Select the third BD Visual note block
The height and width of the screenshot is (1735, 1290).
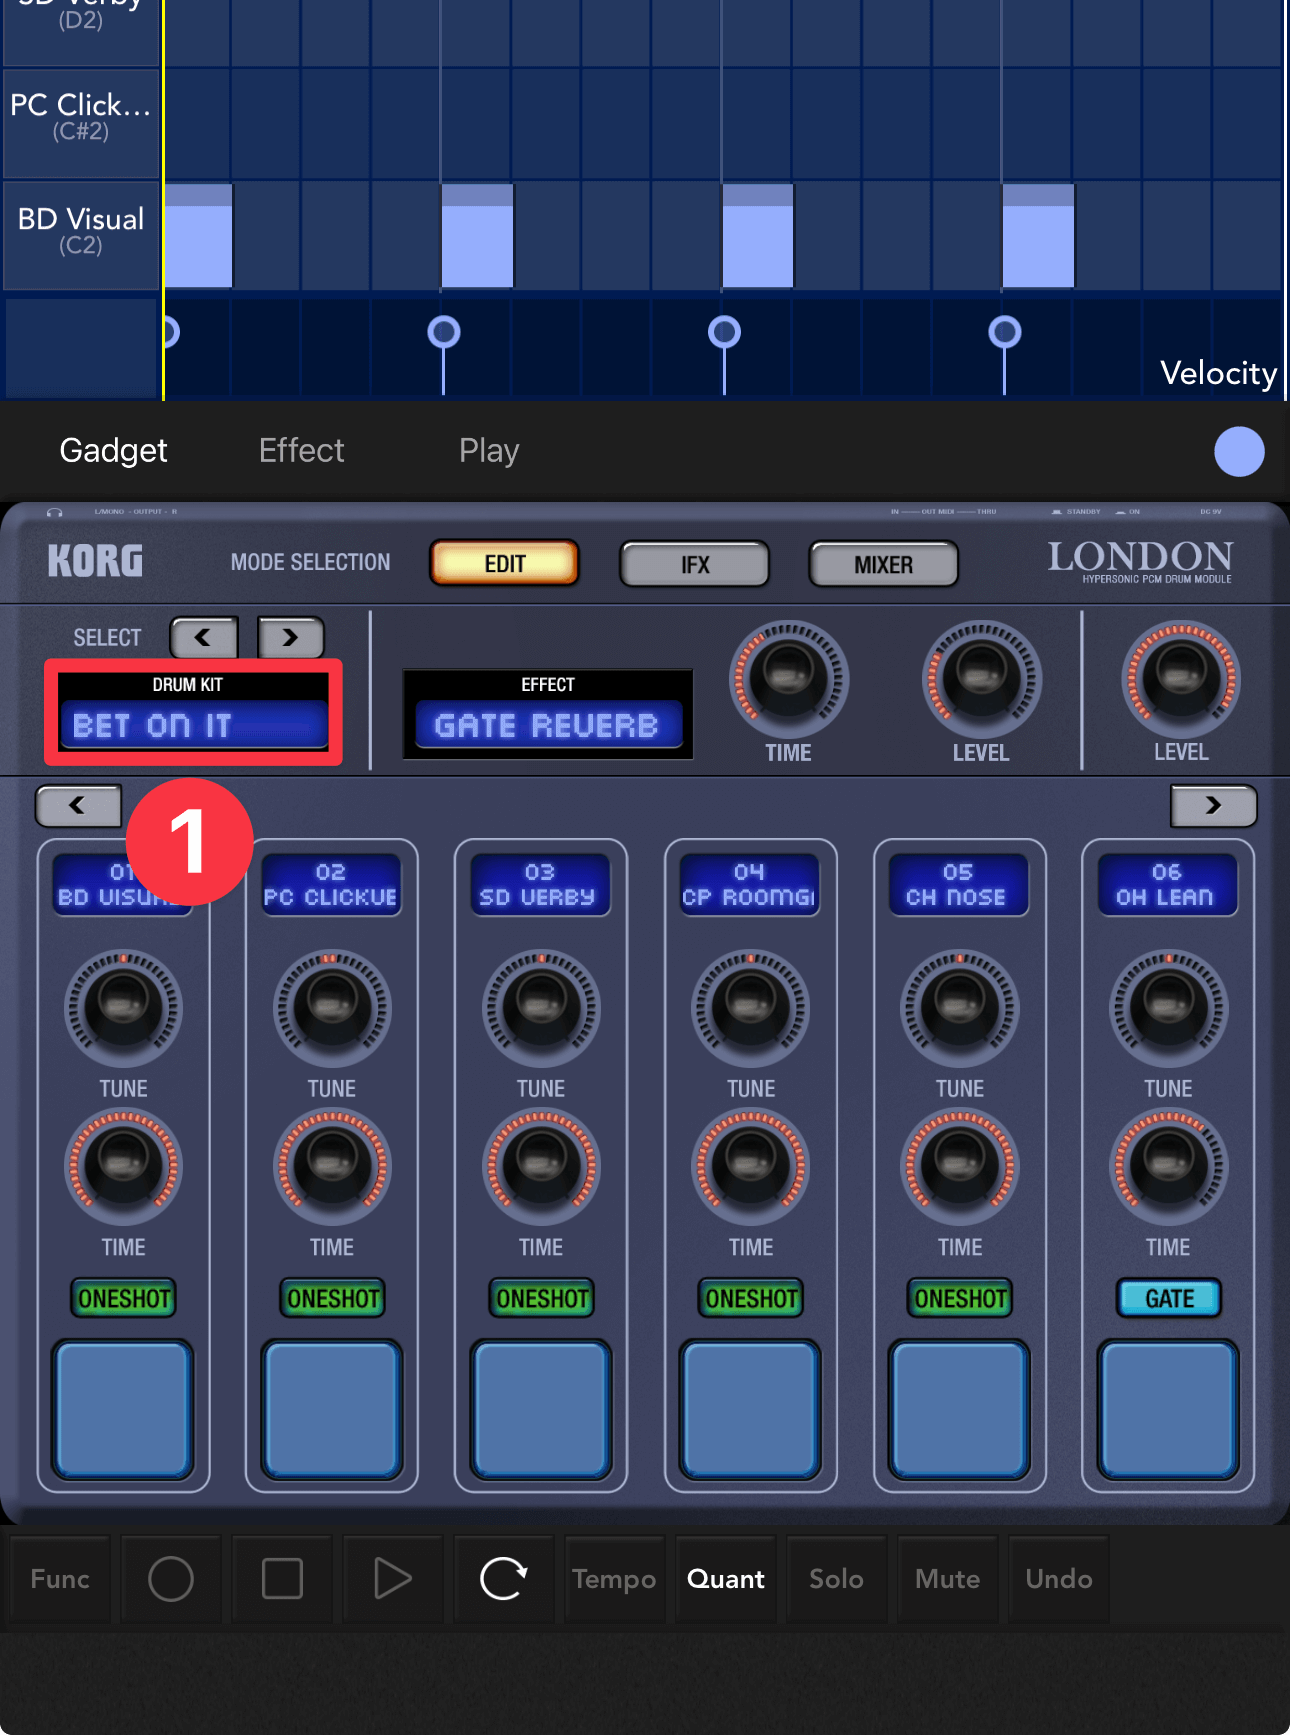point(758,237)
